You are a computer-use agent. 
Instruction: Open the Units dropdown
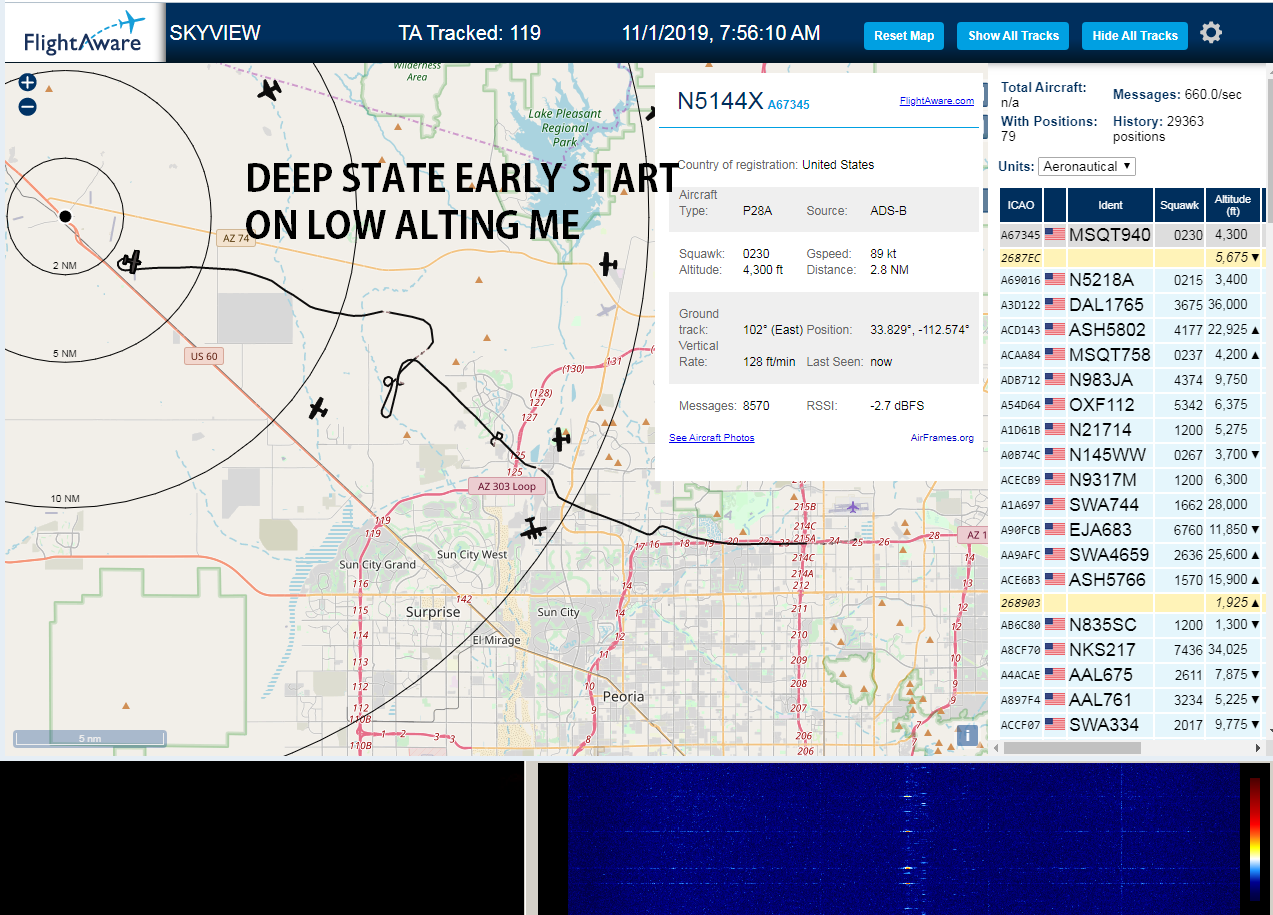point(1087,166)
